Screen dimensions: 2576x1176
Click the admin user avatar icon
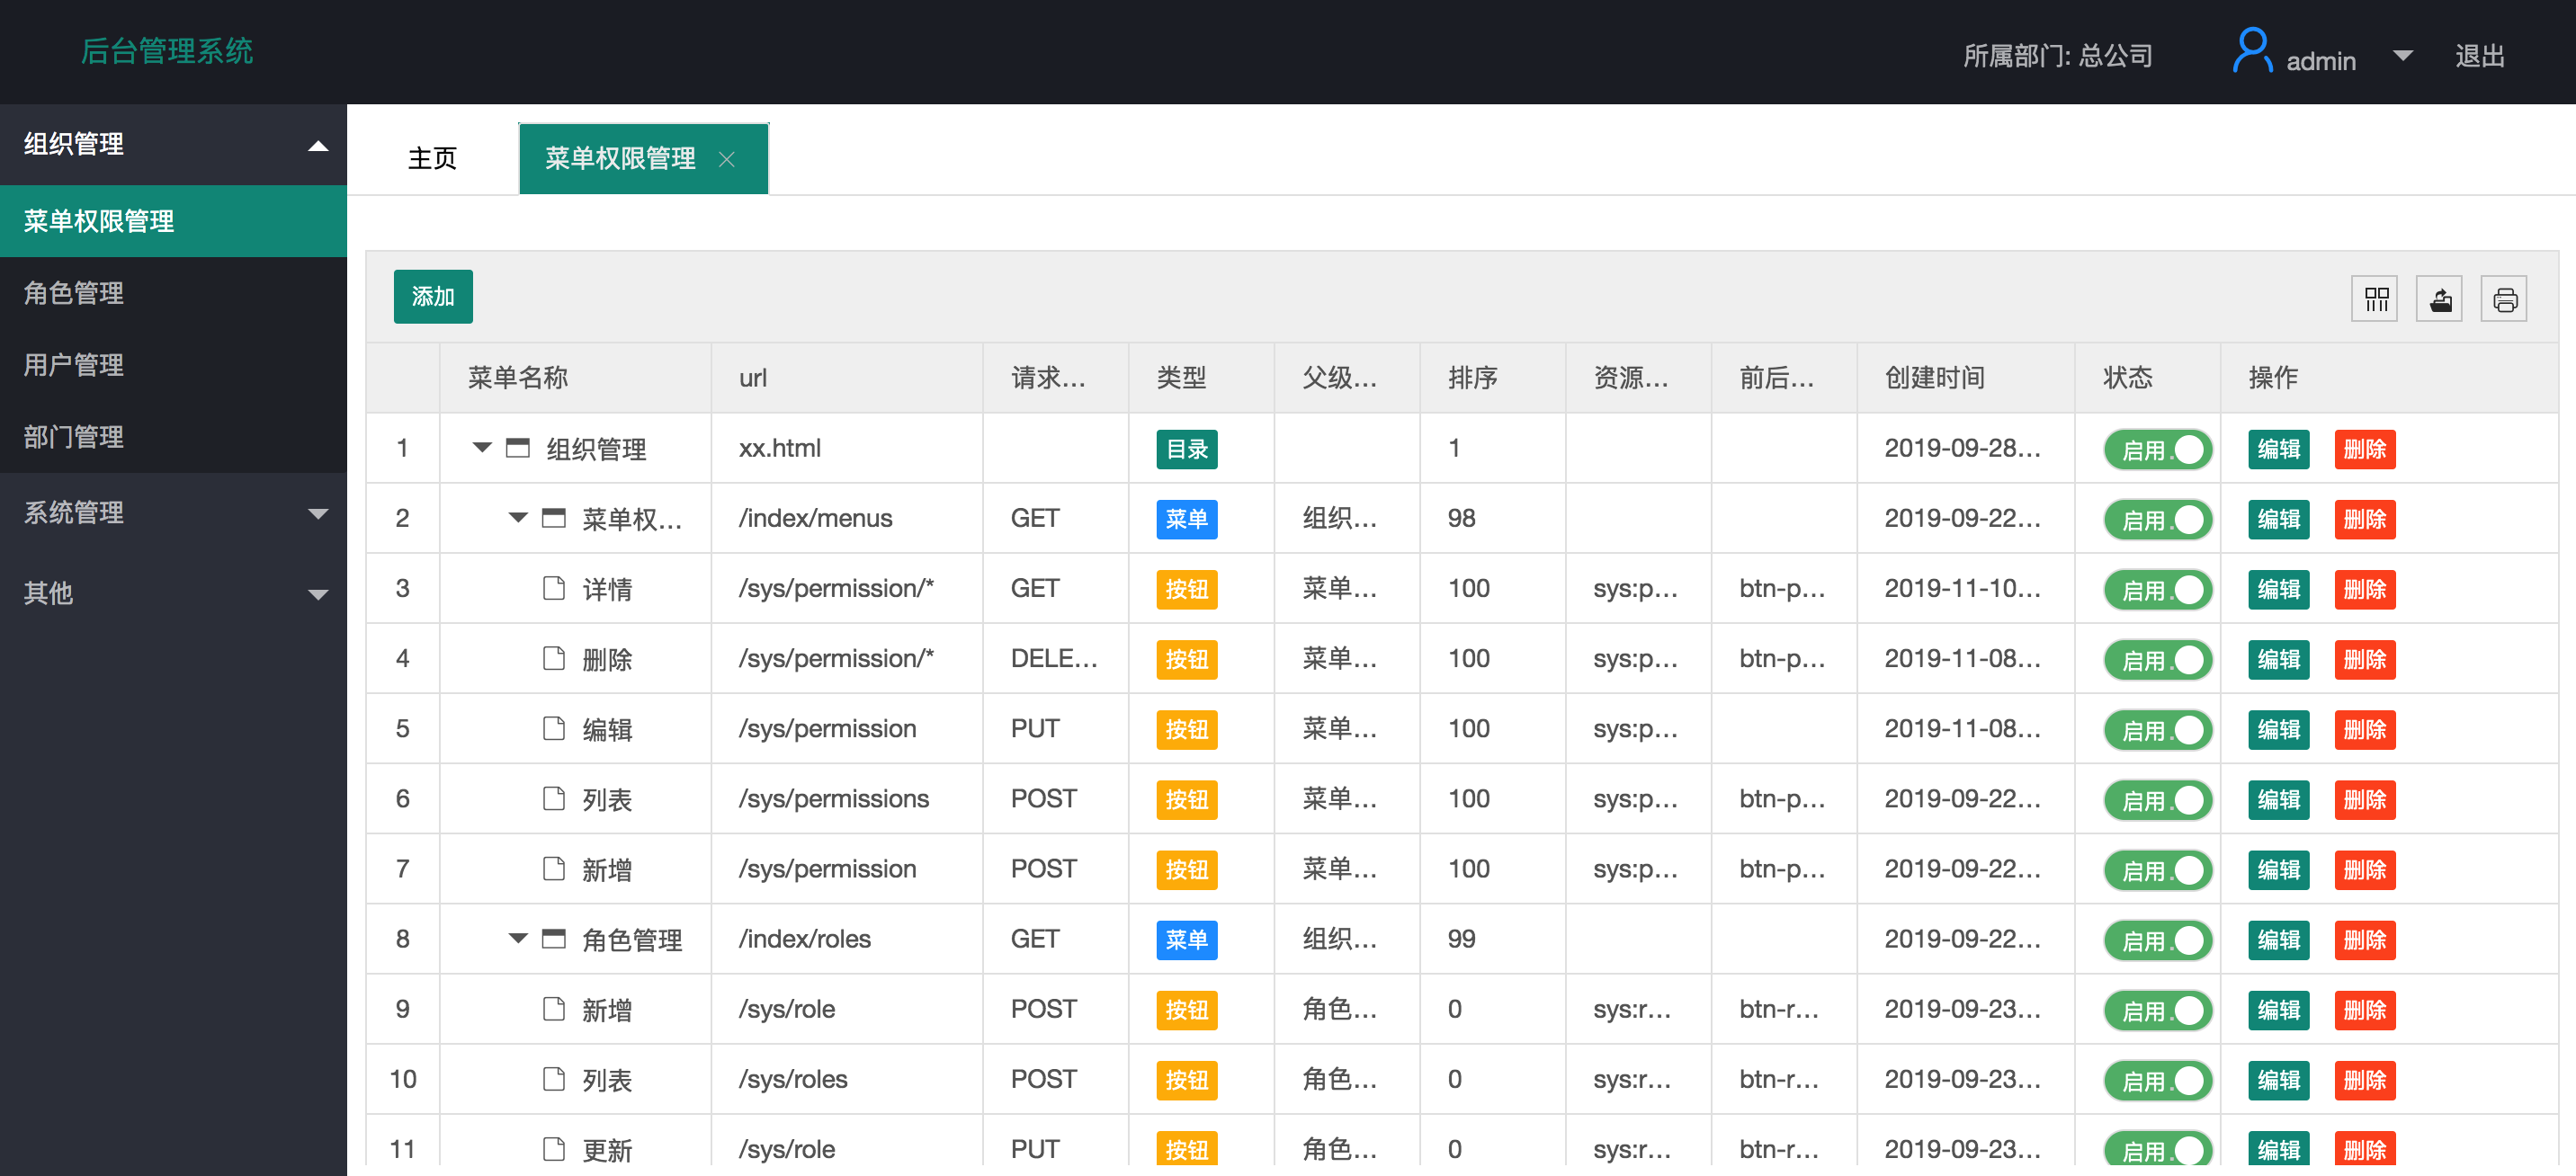pos(2251,51)
